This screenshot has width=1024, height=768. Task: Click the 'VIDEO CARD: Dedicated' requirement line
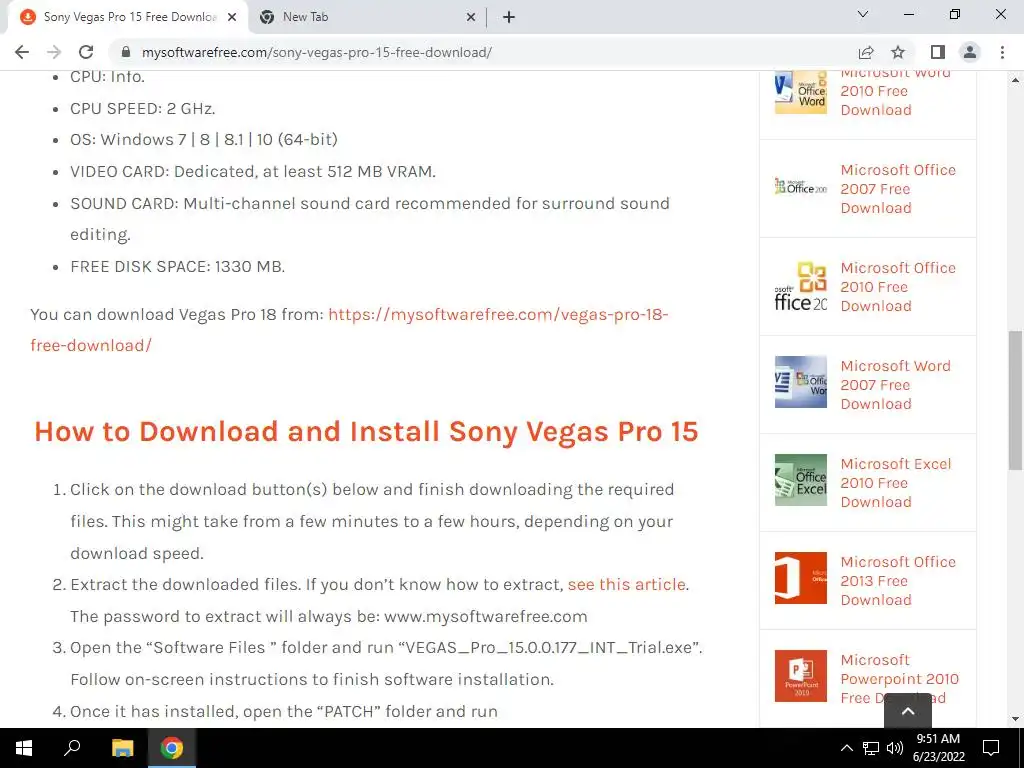pos(253,172)
